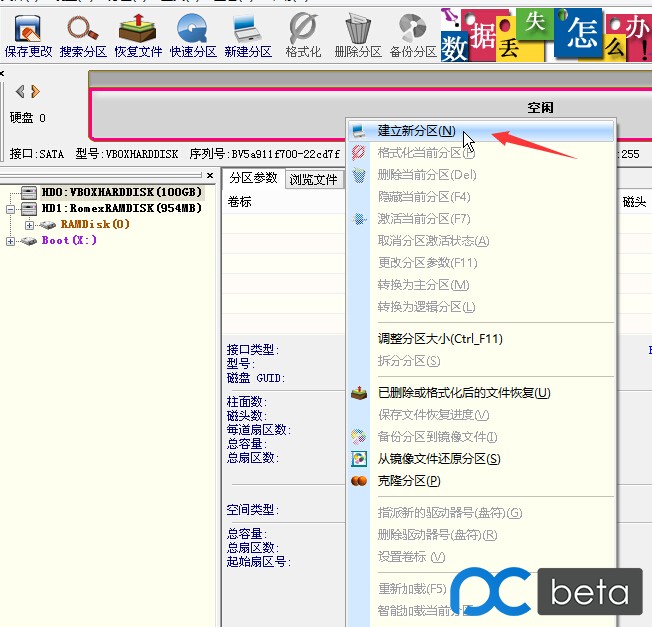Switch to the 浏览文件 tab

pyautogui.click(x=313, y=180)
